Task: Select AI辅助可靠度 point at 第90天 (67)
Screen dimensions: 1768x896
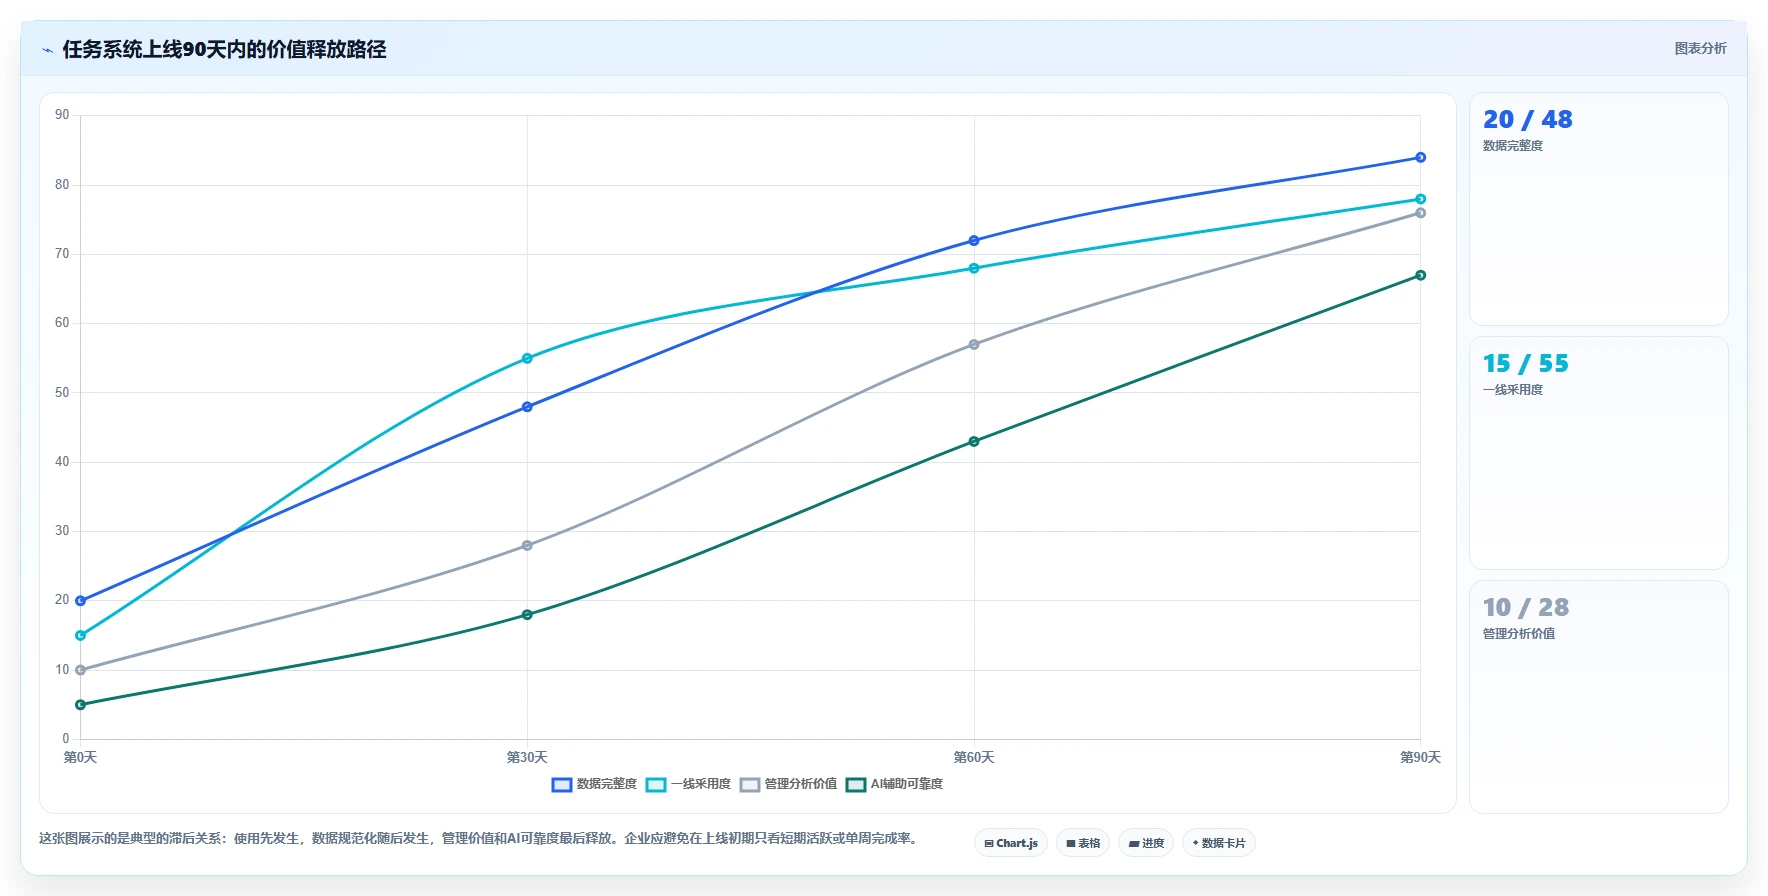Action: point(1420,275)
